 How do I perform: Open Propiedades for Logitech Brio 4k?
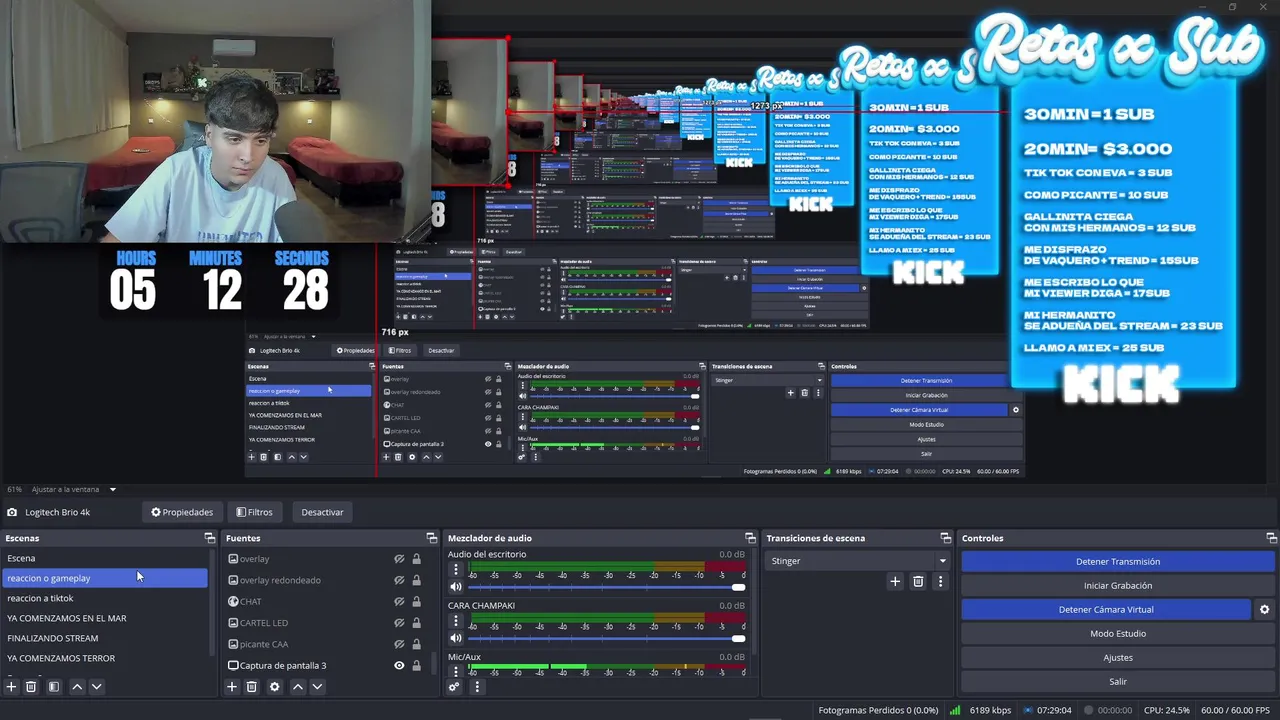182,512
